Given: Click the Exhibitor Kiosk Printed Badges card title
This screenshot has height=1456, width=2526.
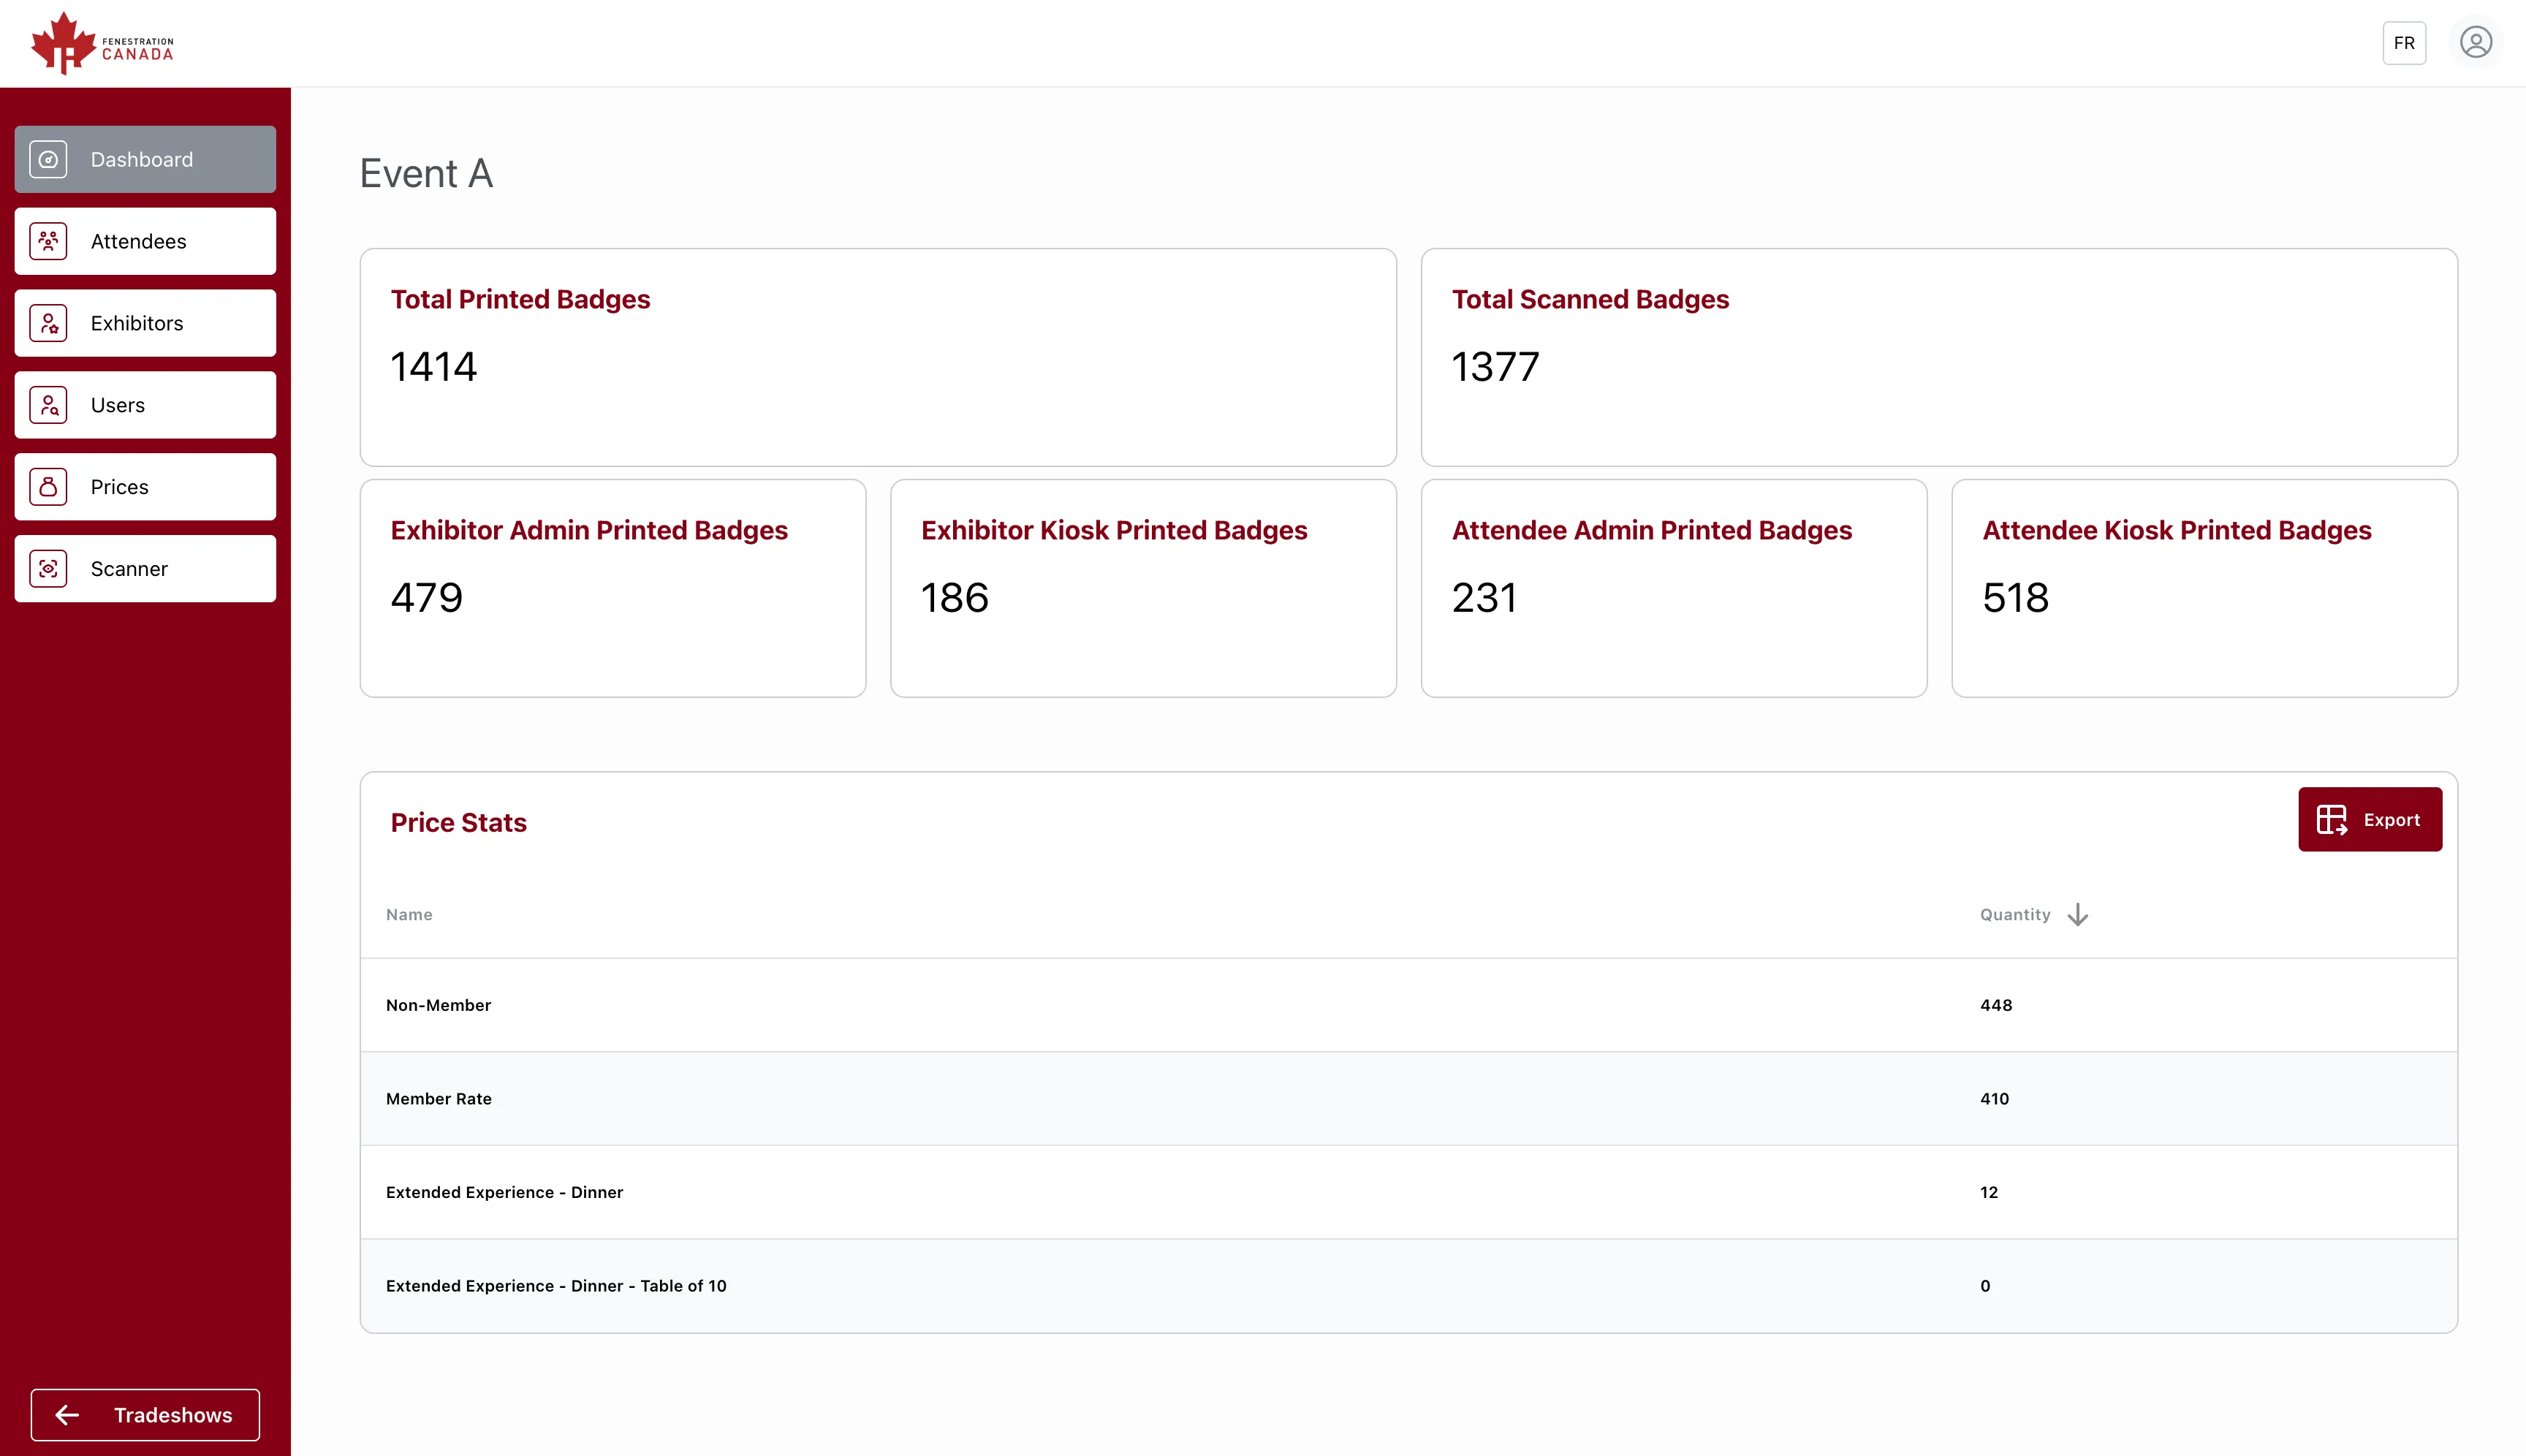Looking at the screenshot, I should pyautogui.click(x=1114, y=530).
